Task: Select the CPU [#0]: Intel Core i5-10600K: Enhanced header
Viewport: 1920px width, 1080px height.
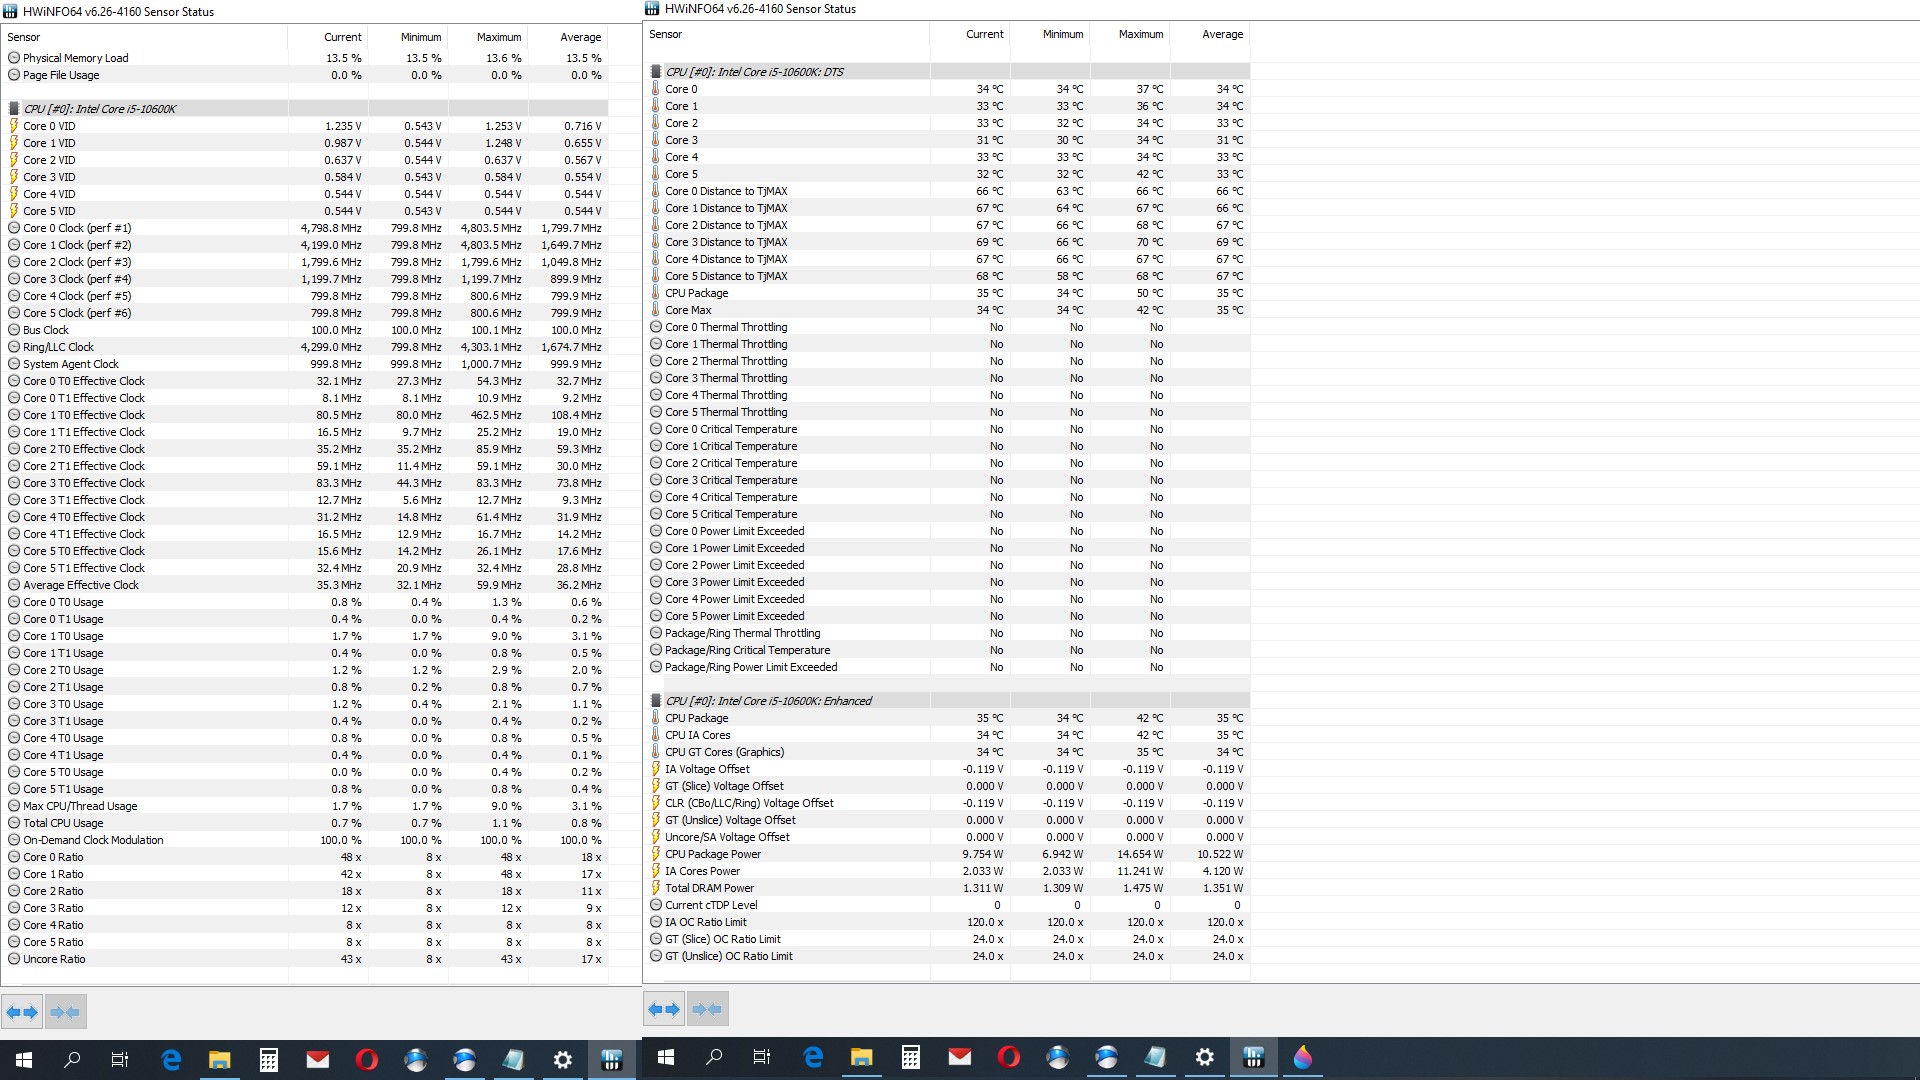Action: [x=768, y=701]
